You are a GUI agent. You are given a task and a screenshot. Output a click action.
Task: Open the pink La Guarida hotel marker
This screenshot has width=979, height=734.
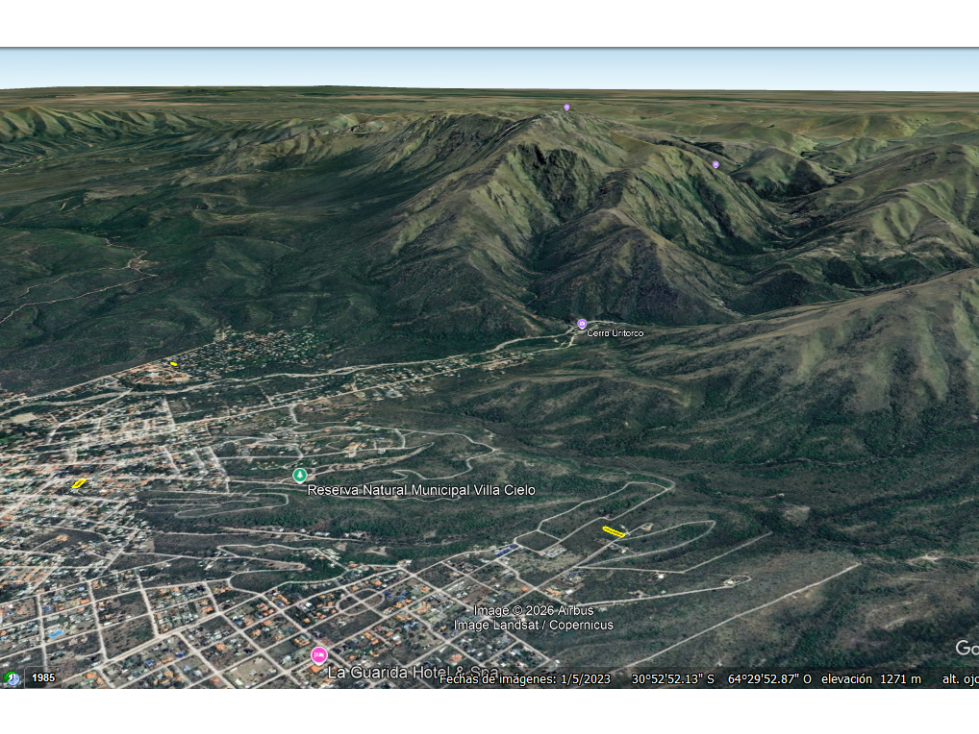point(319,655)
